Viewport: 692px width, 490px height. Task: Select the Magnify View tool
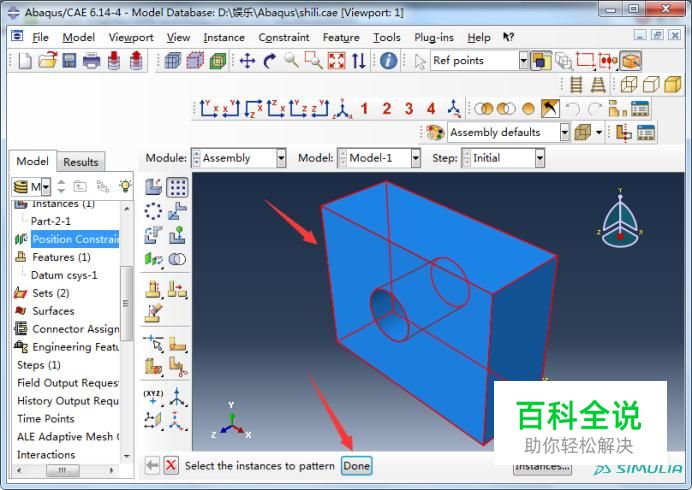click(x=291, y=60)
